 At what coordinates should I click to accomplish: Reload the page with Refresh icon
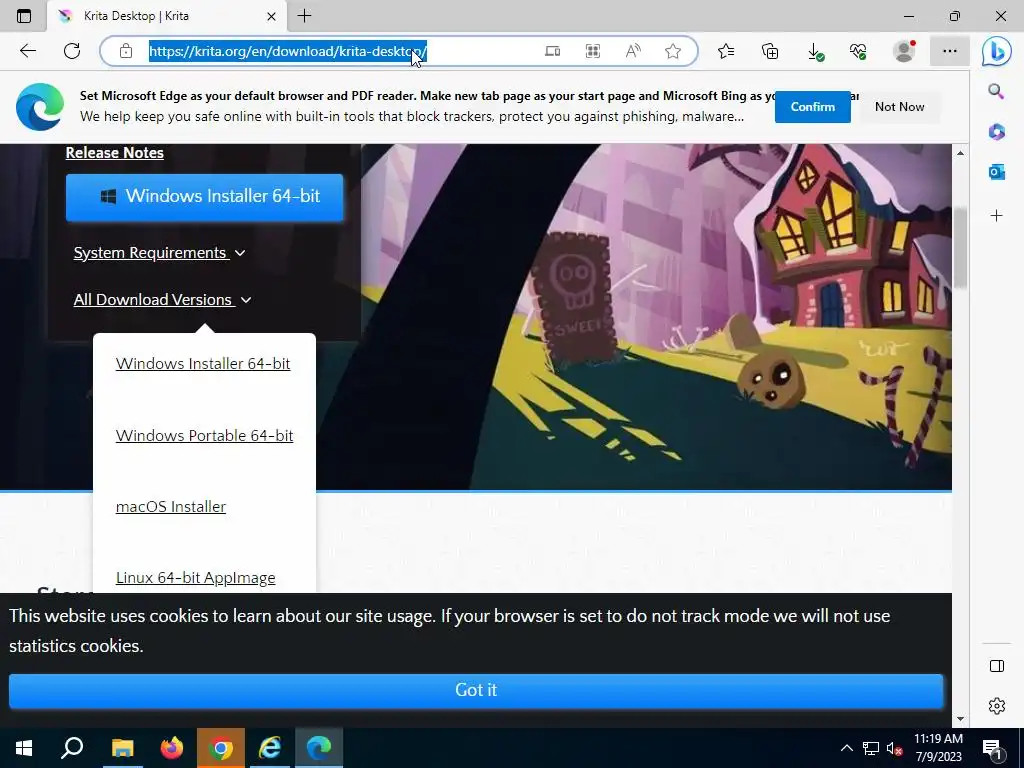click(x=72, y=51)
